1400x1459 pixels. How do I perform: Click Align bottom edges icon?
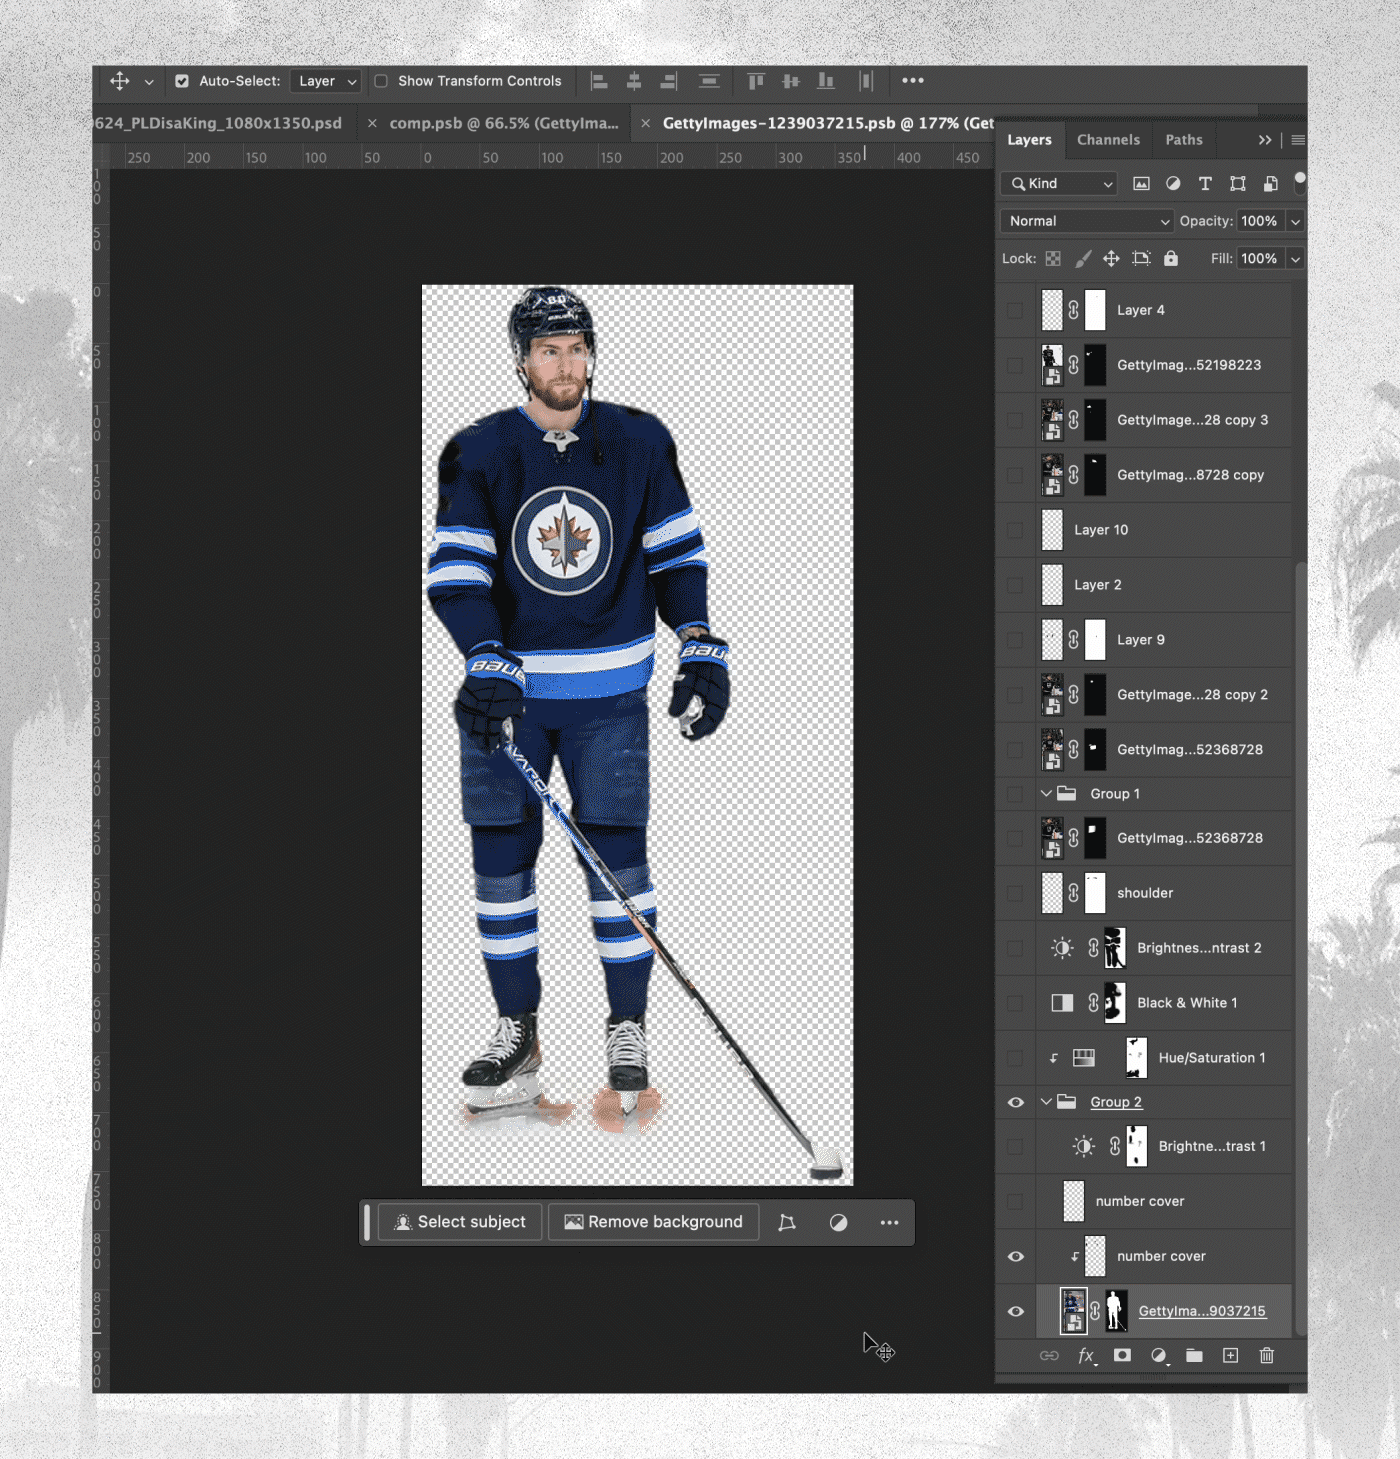(826, 81)
